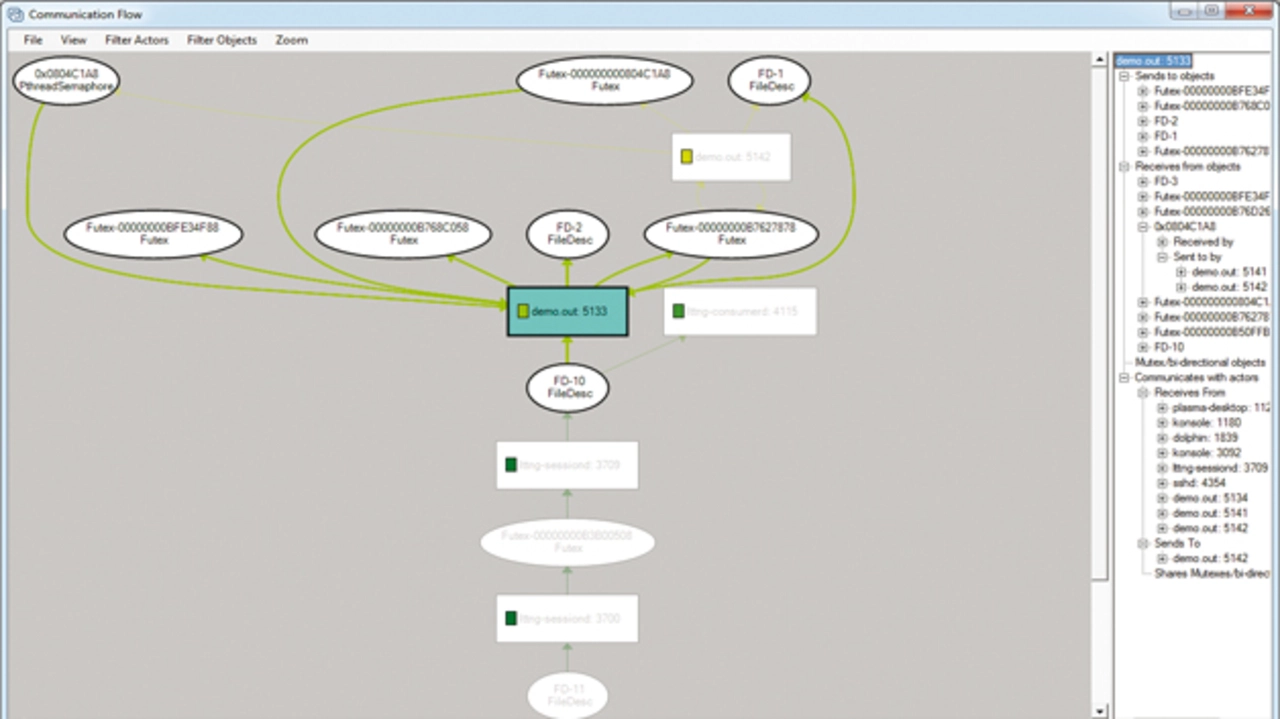The width and height of the screenshot is (1280, 719).
Task: Select the PthreadSemaphore 0x0804C1A8 node
Action: tap(67, 80)
